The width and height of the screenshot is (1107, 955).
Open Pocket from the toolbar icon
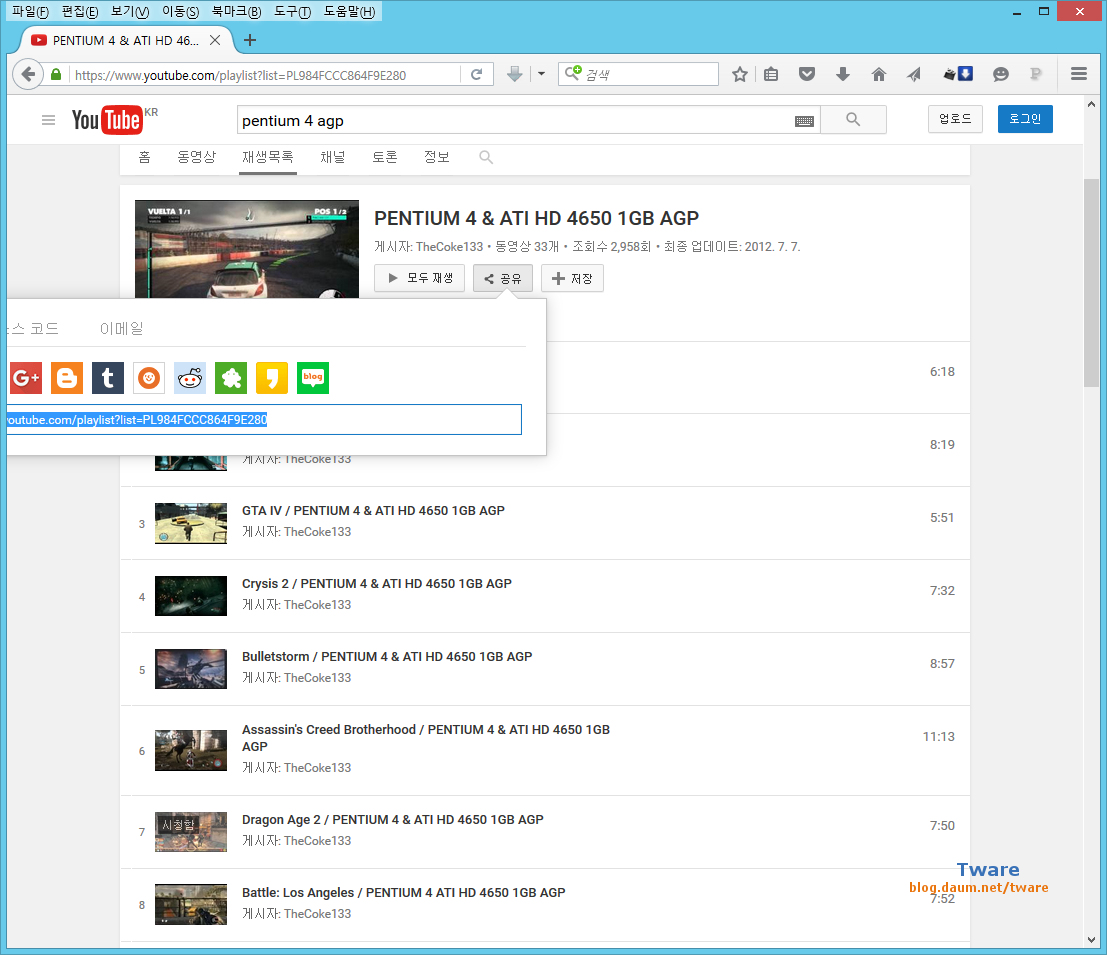pos(807,74)
